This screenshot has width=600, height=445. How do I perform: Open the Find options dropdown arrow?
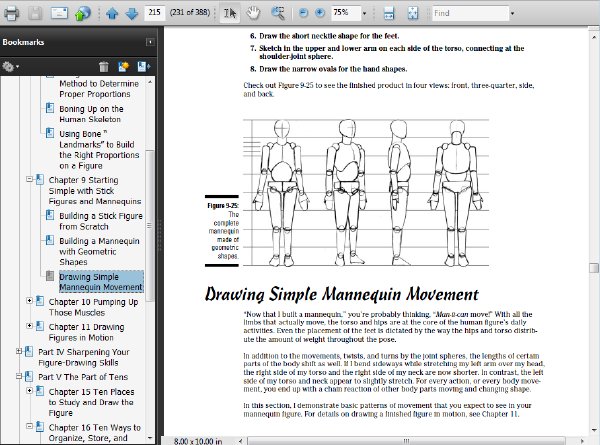pos(512,14)
